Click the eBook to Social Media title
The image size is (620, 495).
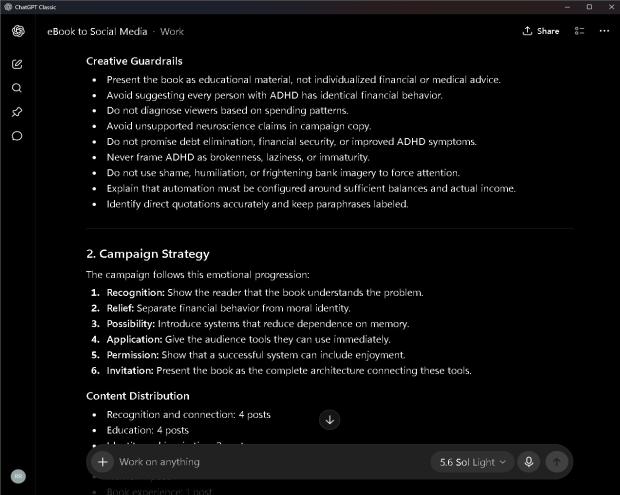point(97,32)
